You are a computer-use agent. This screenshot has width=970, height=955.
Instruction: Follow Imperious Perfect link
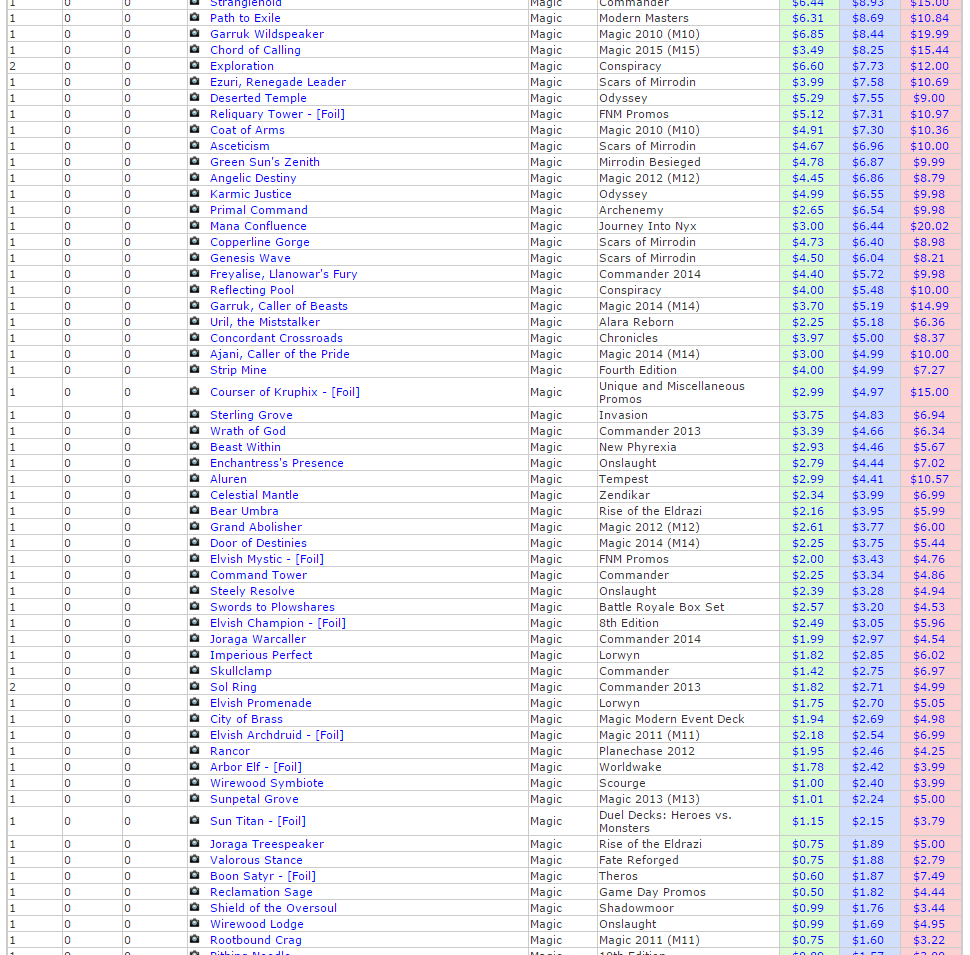coord(261,656)
